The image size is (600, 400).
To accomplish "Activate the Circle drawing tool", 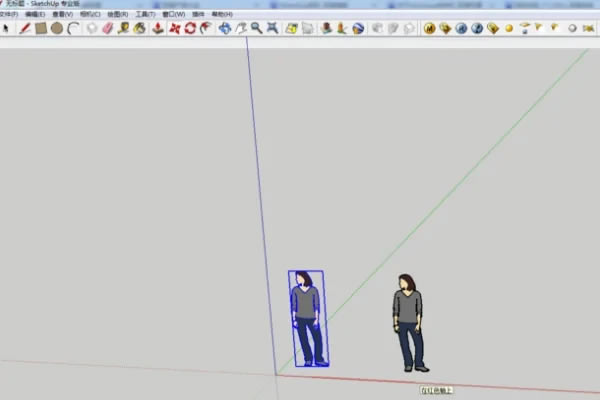I will pos(57,28).
